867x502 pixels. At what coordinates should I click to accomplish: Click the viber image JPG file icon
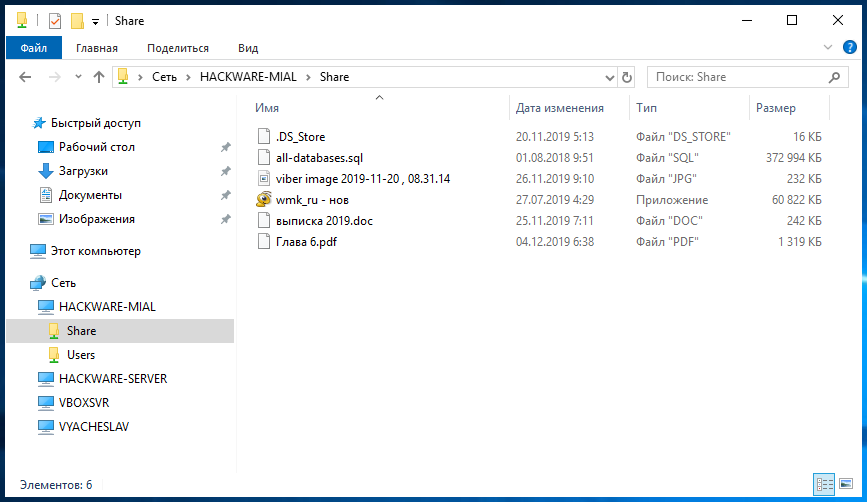[x=264, y=178]
